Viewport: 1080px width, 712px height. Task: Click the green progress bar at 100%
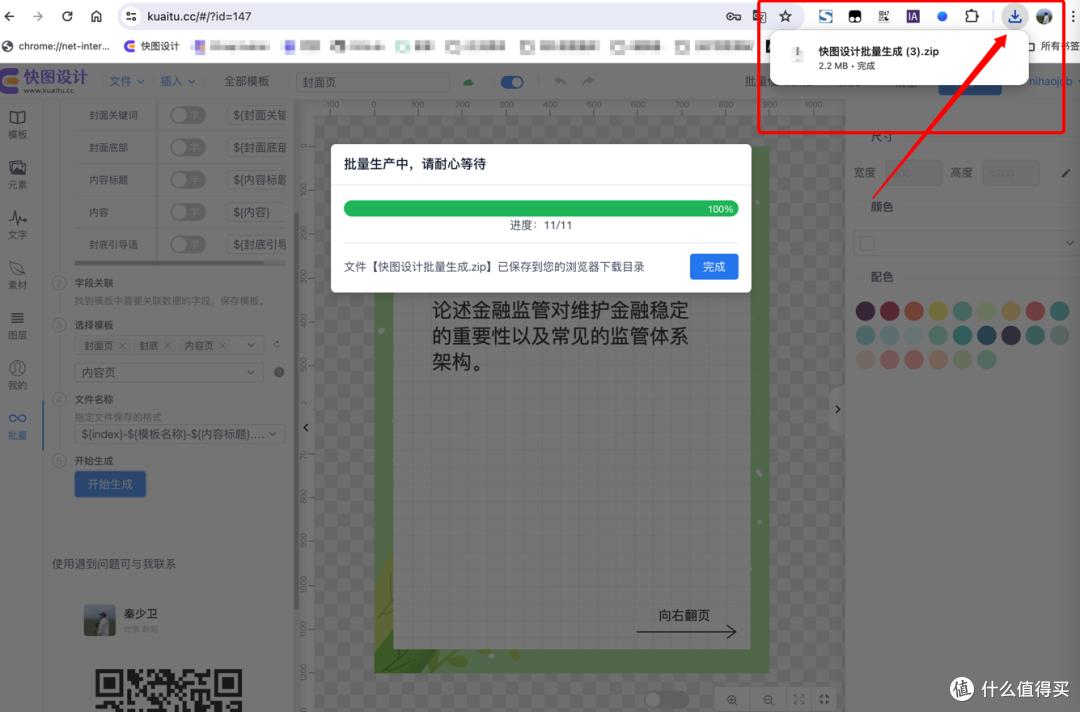(541, 209)
